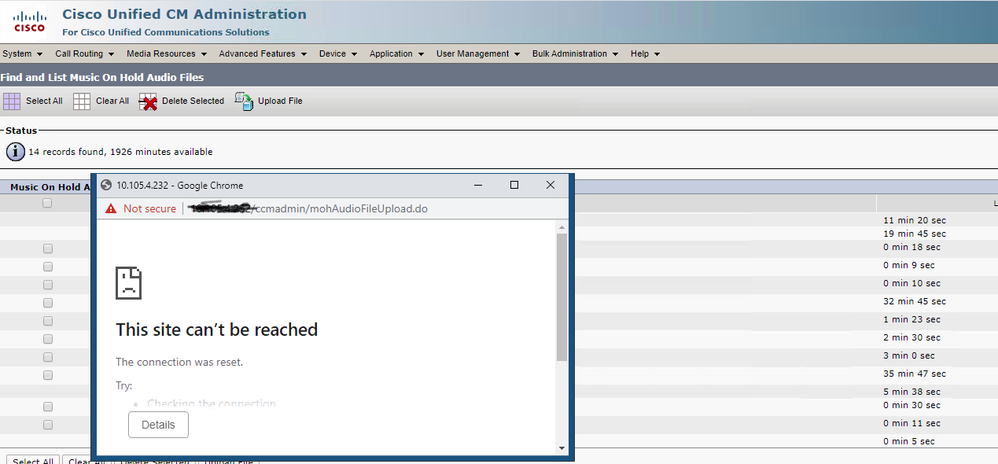This screenshot has width=998, height=464.
Task: Click the popup scrollbar down arrow
Action: pos(561,448)
